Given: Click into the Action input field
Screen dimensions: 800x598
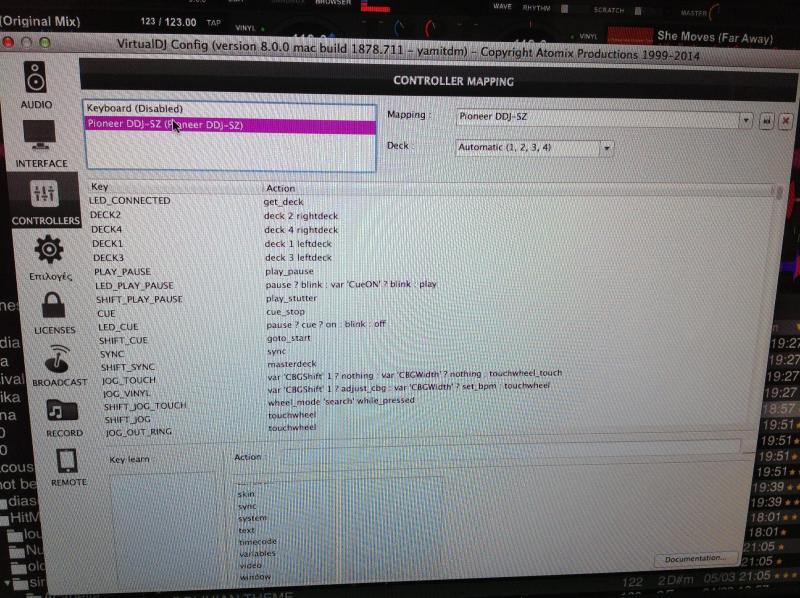Looking at the screenshot, I should pyautogui.click(x=510, y=451).
